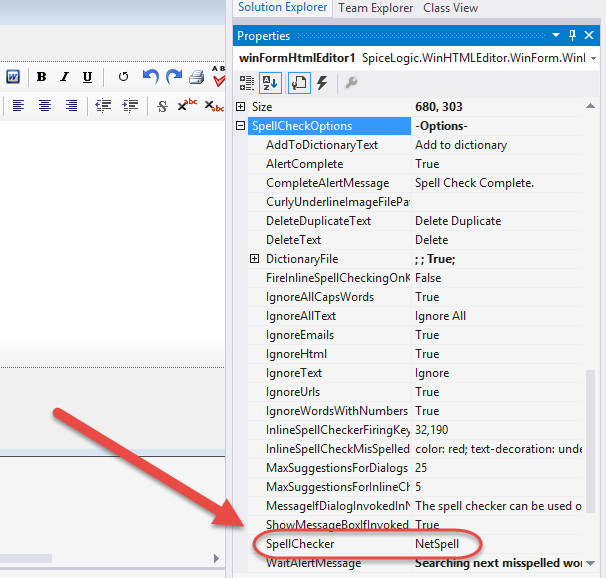Switch Properties grid to Categorized view

point(246,83)
